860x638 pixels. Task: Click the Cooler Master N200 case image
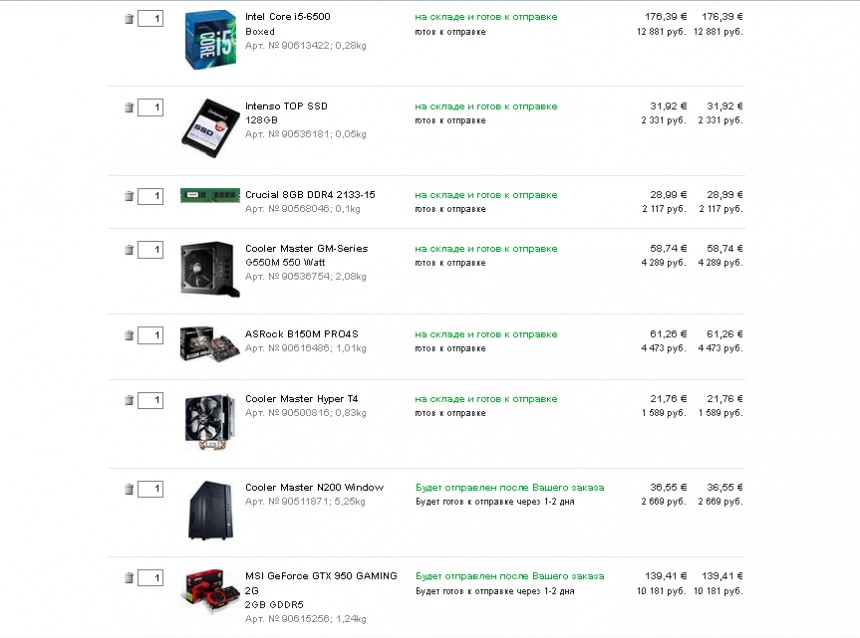point(210,510)
